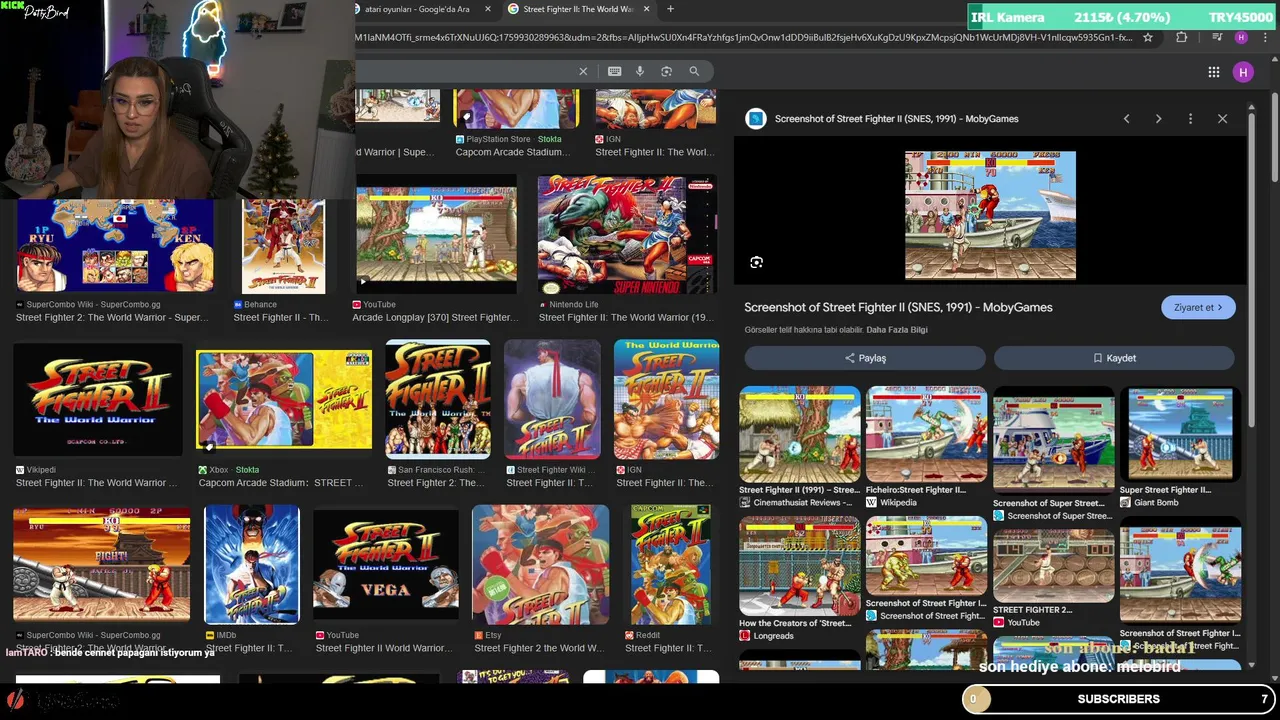Open the Chrome three-dot menu

[x=1265, y=37]
